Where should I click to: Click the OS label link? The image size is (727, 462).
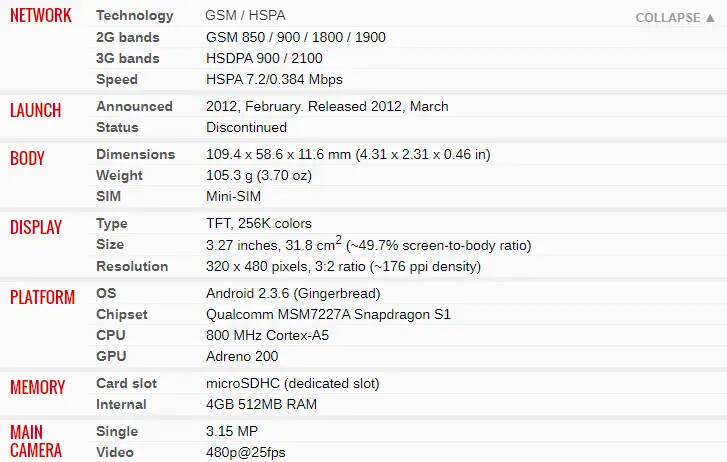[106, 293]
